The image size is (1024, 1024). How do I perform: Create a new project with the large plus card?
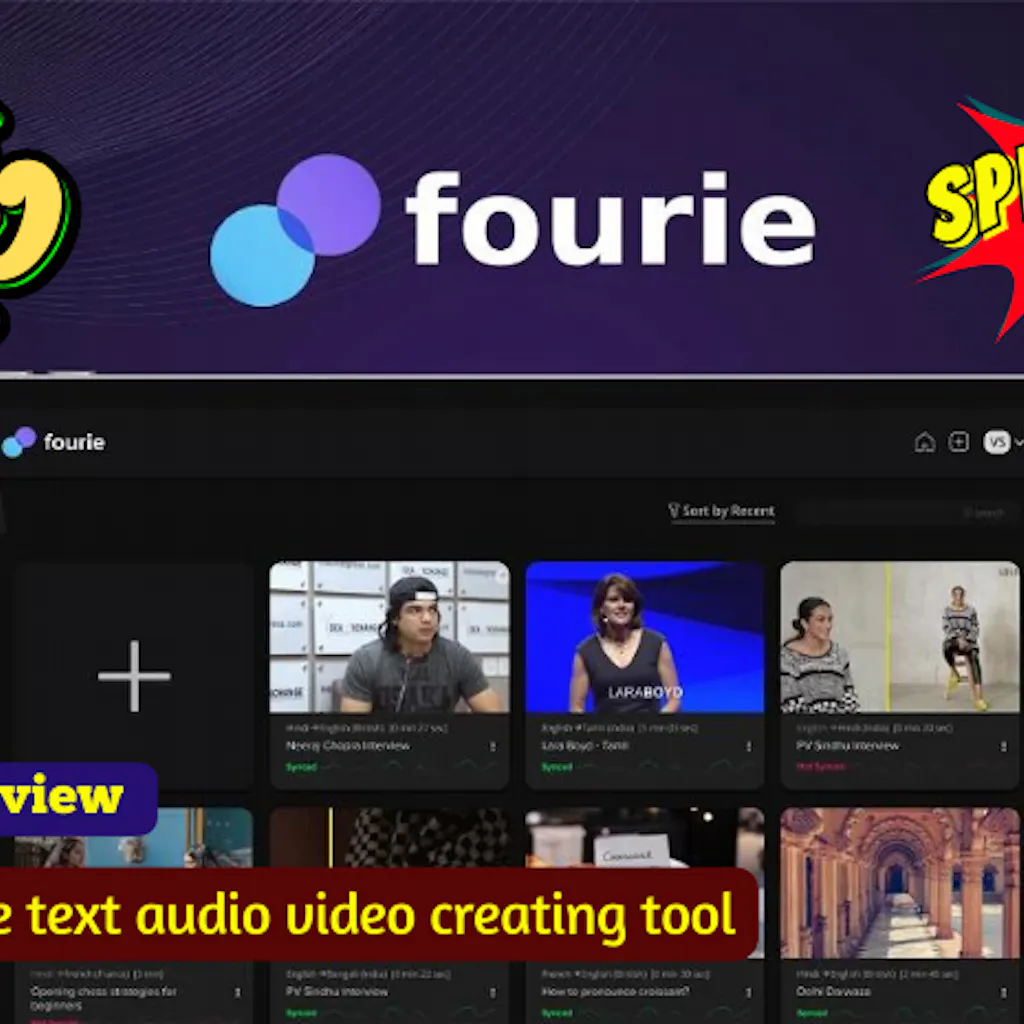[x=134, y=676]
